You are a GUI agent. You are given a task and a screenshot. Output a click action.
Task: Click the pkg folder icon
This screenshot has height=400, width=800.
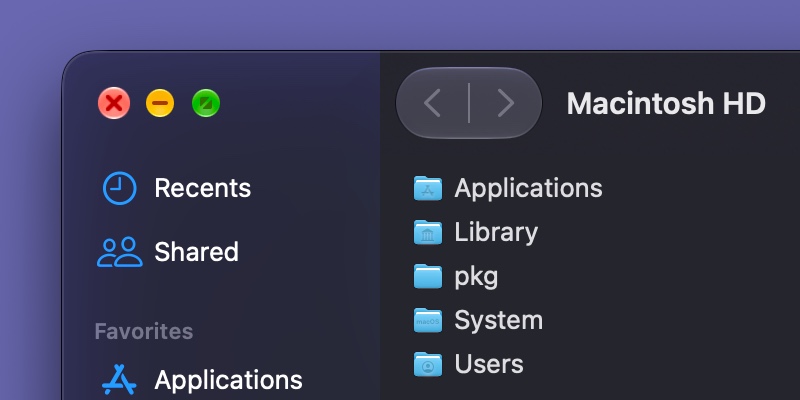tap(428, 276)
